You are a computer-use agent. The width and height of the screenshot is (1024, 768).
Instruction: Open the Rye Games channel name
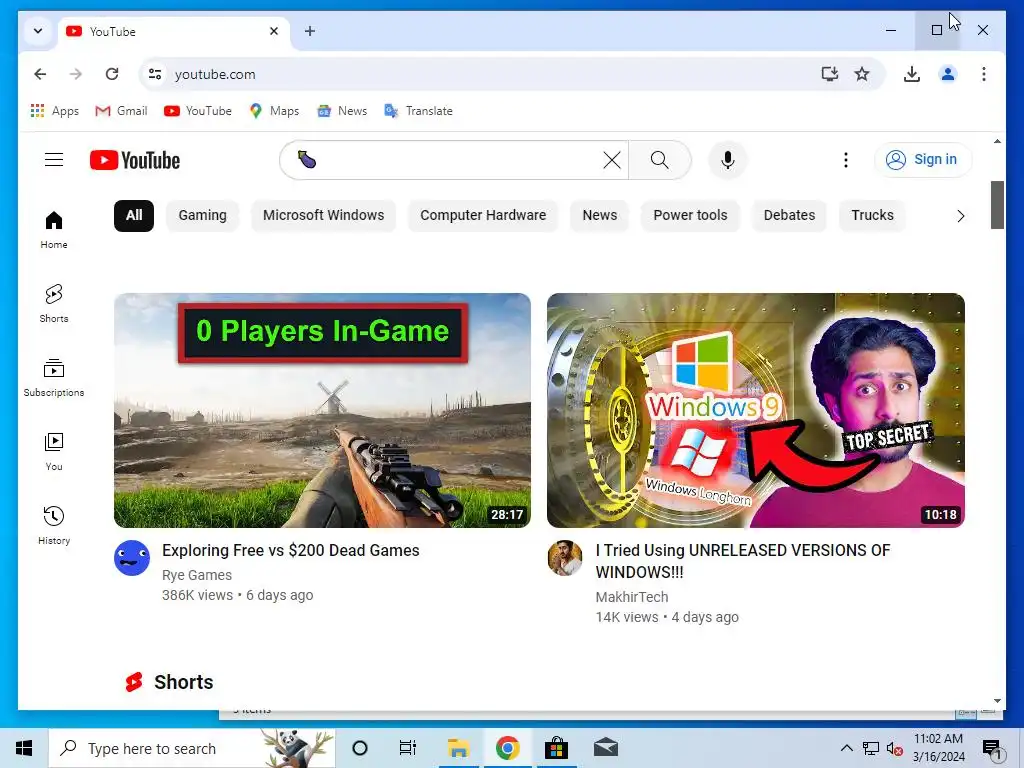pyautogui.click(x=197, y=575)
